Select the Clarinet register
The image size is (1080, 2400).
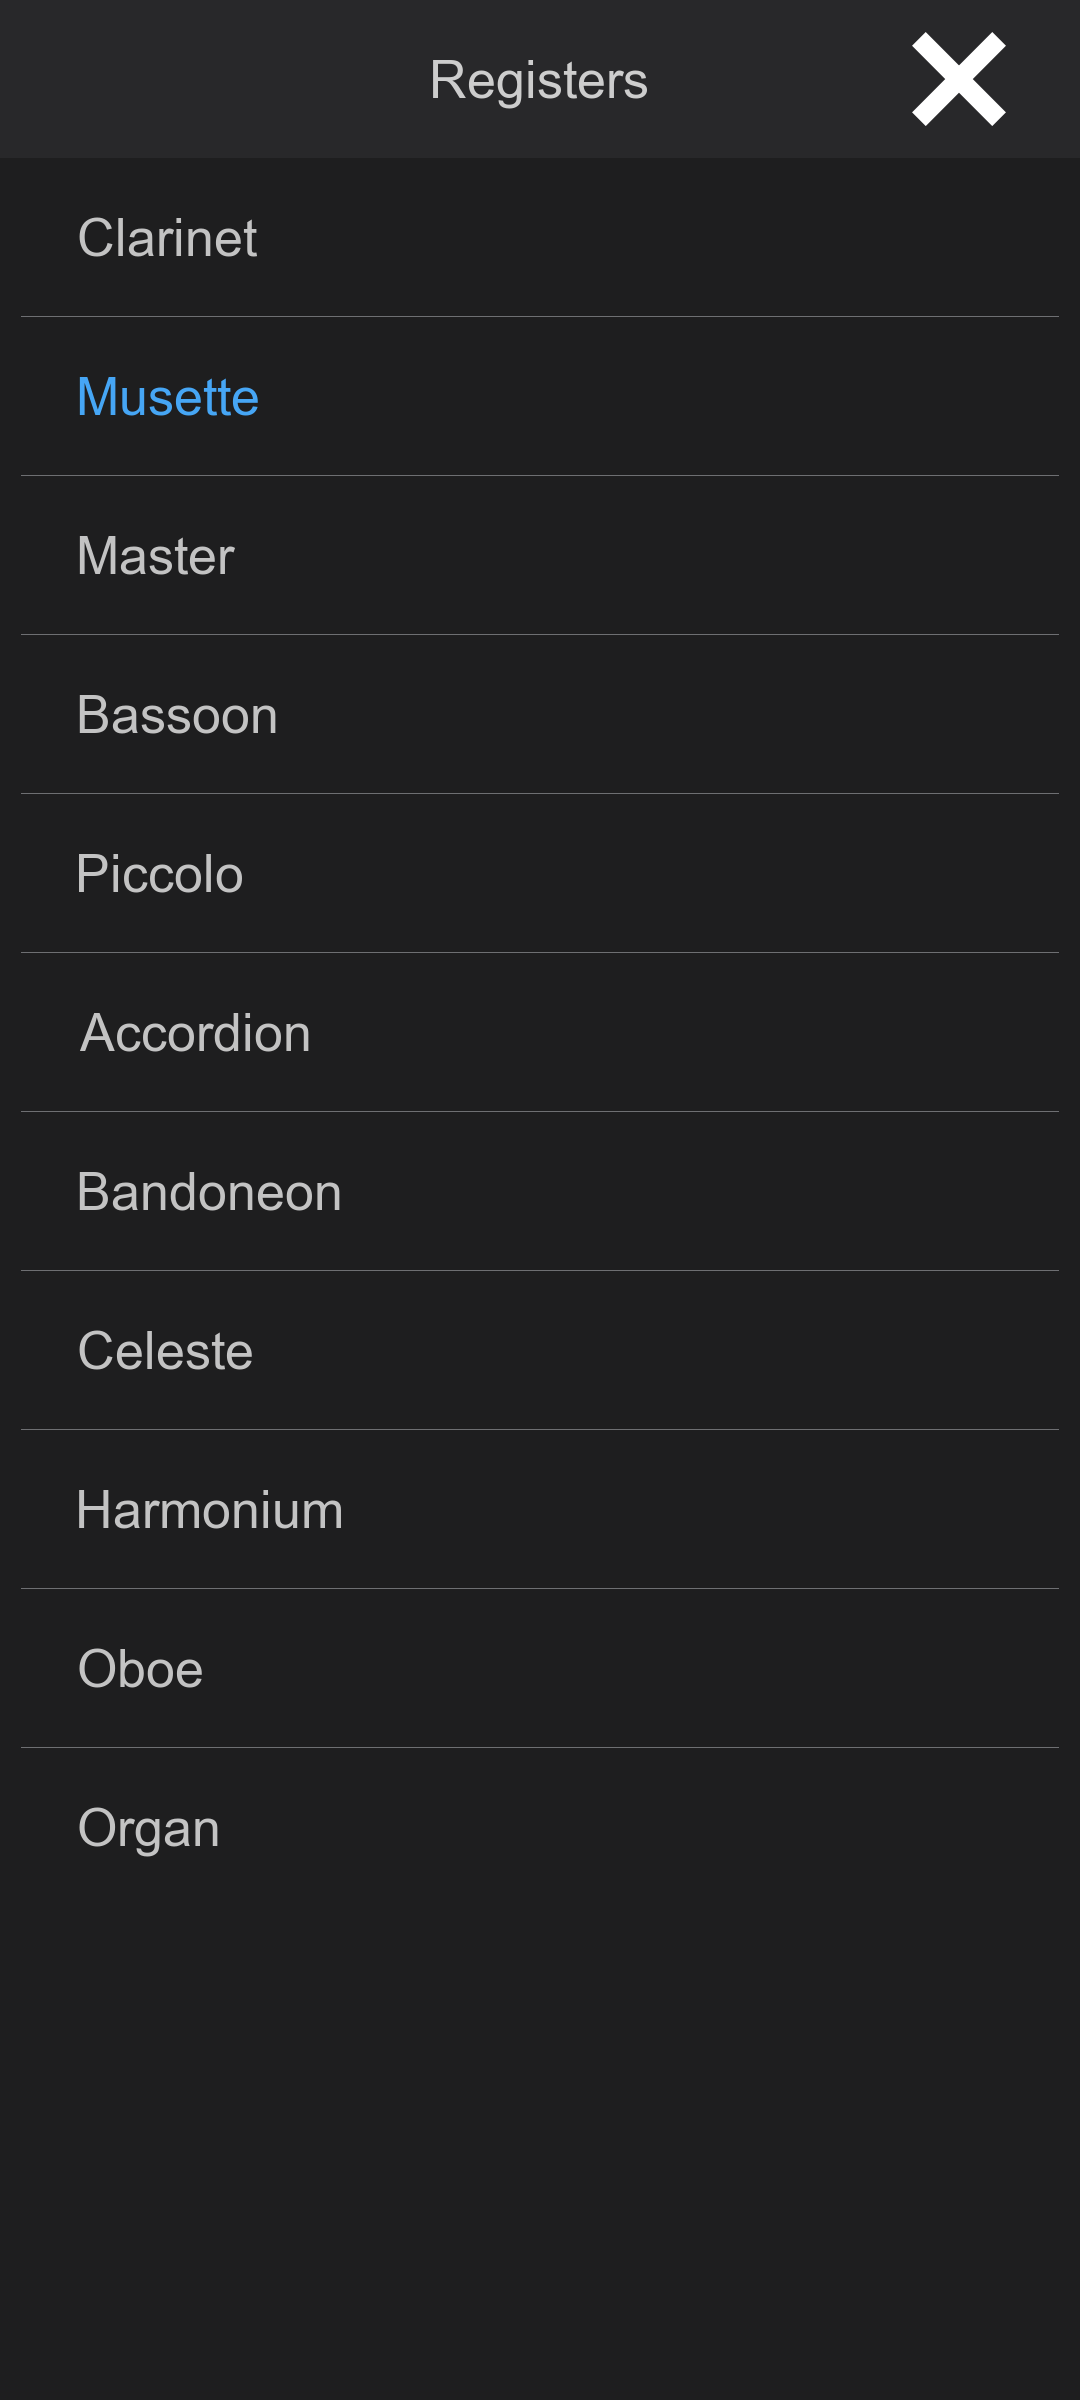click(x=168, y=238)
